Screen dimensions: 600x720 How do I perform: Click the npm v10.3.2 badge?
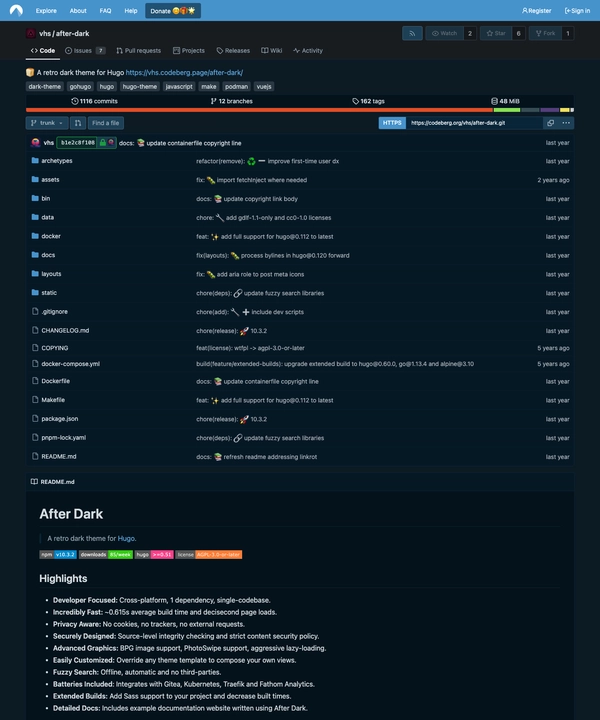[58, 555]
